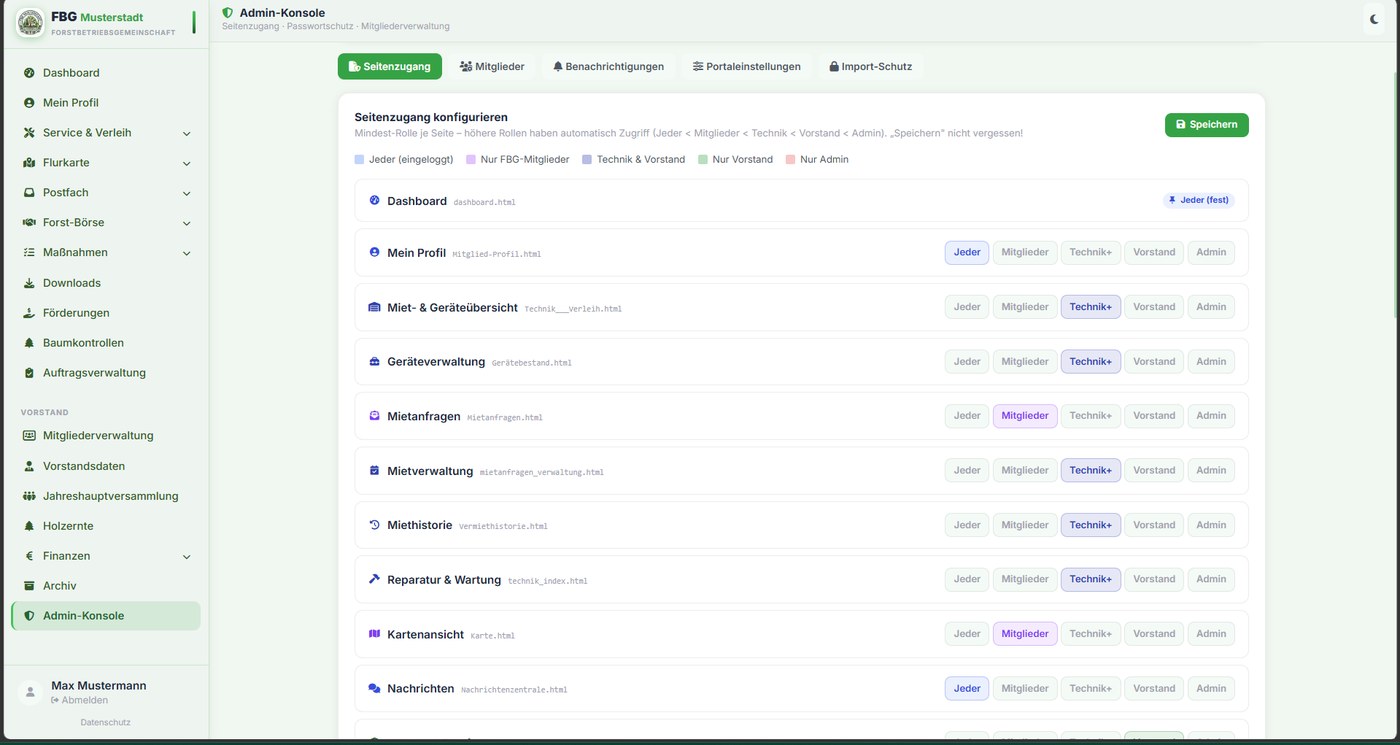
Task: Set Kartenansicht access to Technik+
Action: [x=1091, y=634]
